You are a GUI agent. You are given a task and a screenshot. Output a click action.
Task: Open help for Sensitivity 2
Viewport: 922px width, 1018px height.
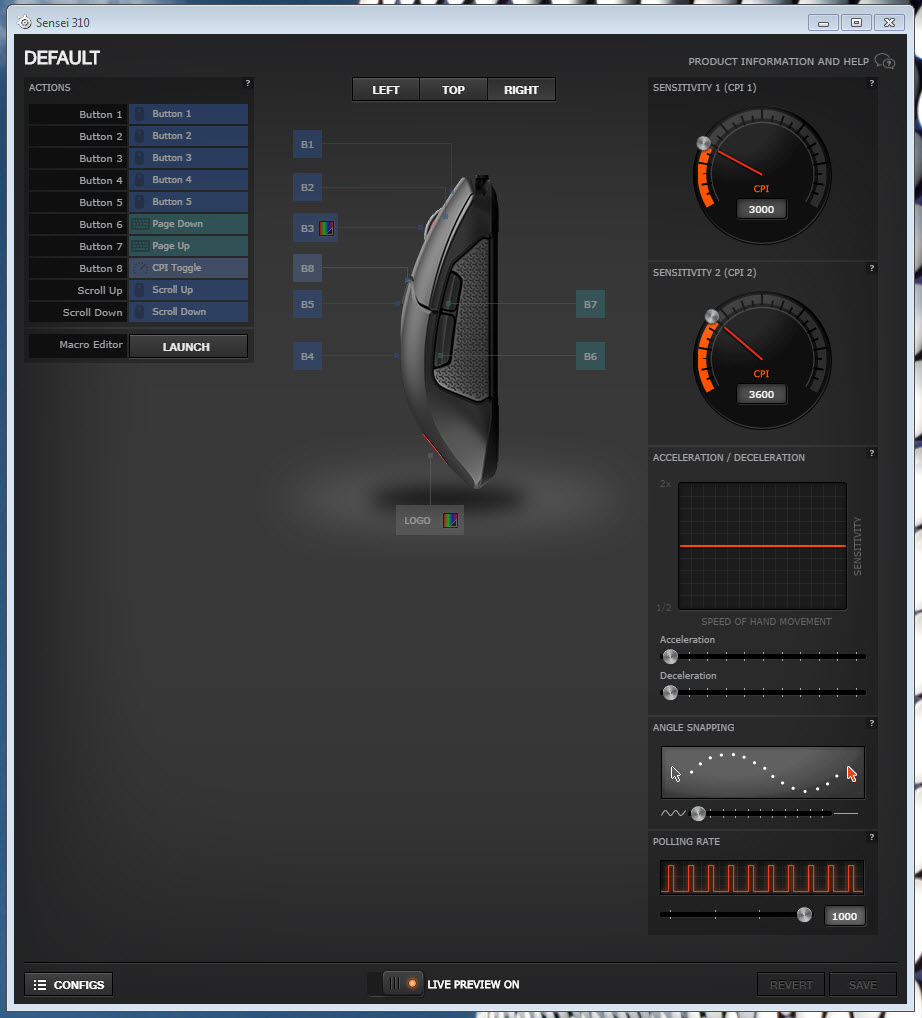point(871,268)
